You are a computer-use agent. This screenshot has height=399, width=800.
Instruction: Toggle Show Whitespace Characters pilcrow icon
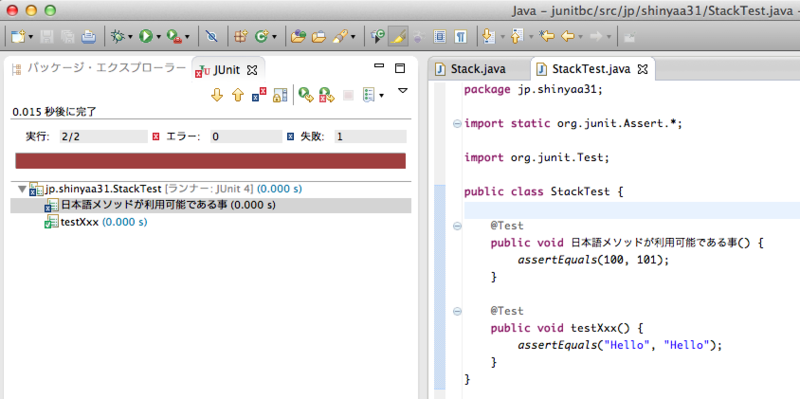point(460,36)
